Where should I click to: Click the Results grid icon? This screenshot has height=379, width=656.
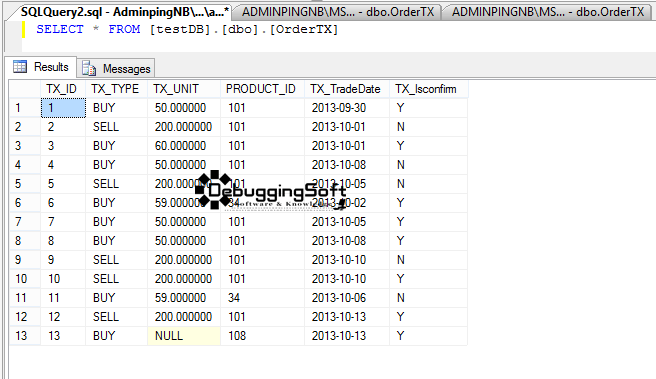click(x=20, y=67)
